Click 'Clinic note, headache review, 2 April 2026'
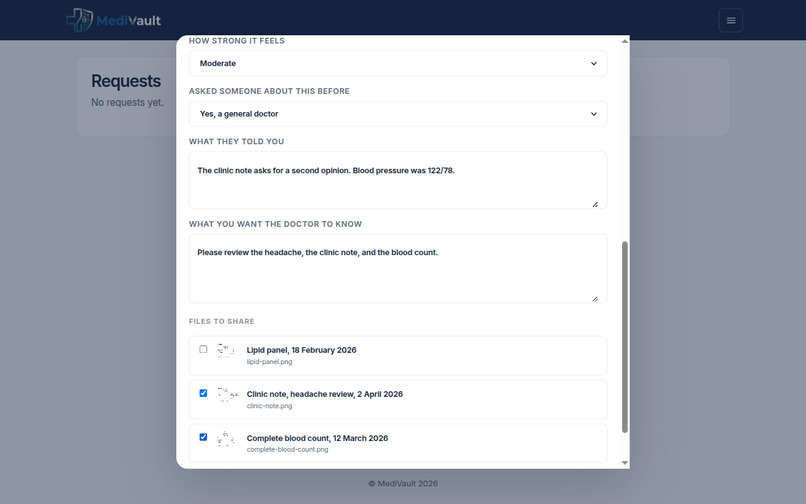 [324, 394]
